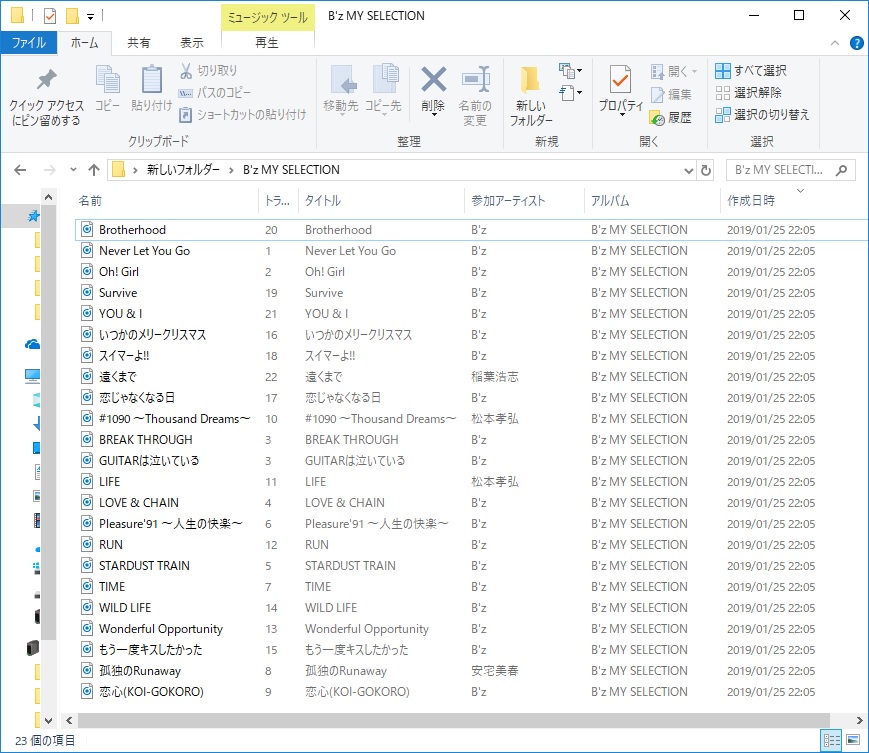Open the Easy access dropdown

pyautogui.click(x=570, y=93)
